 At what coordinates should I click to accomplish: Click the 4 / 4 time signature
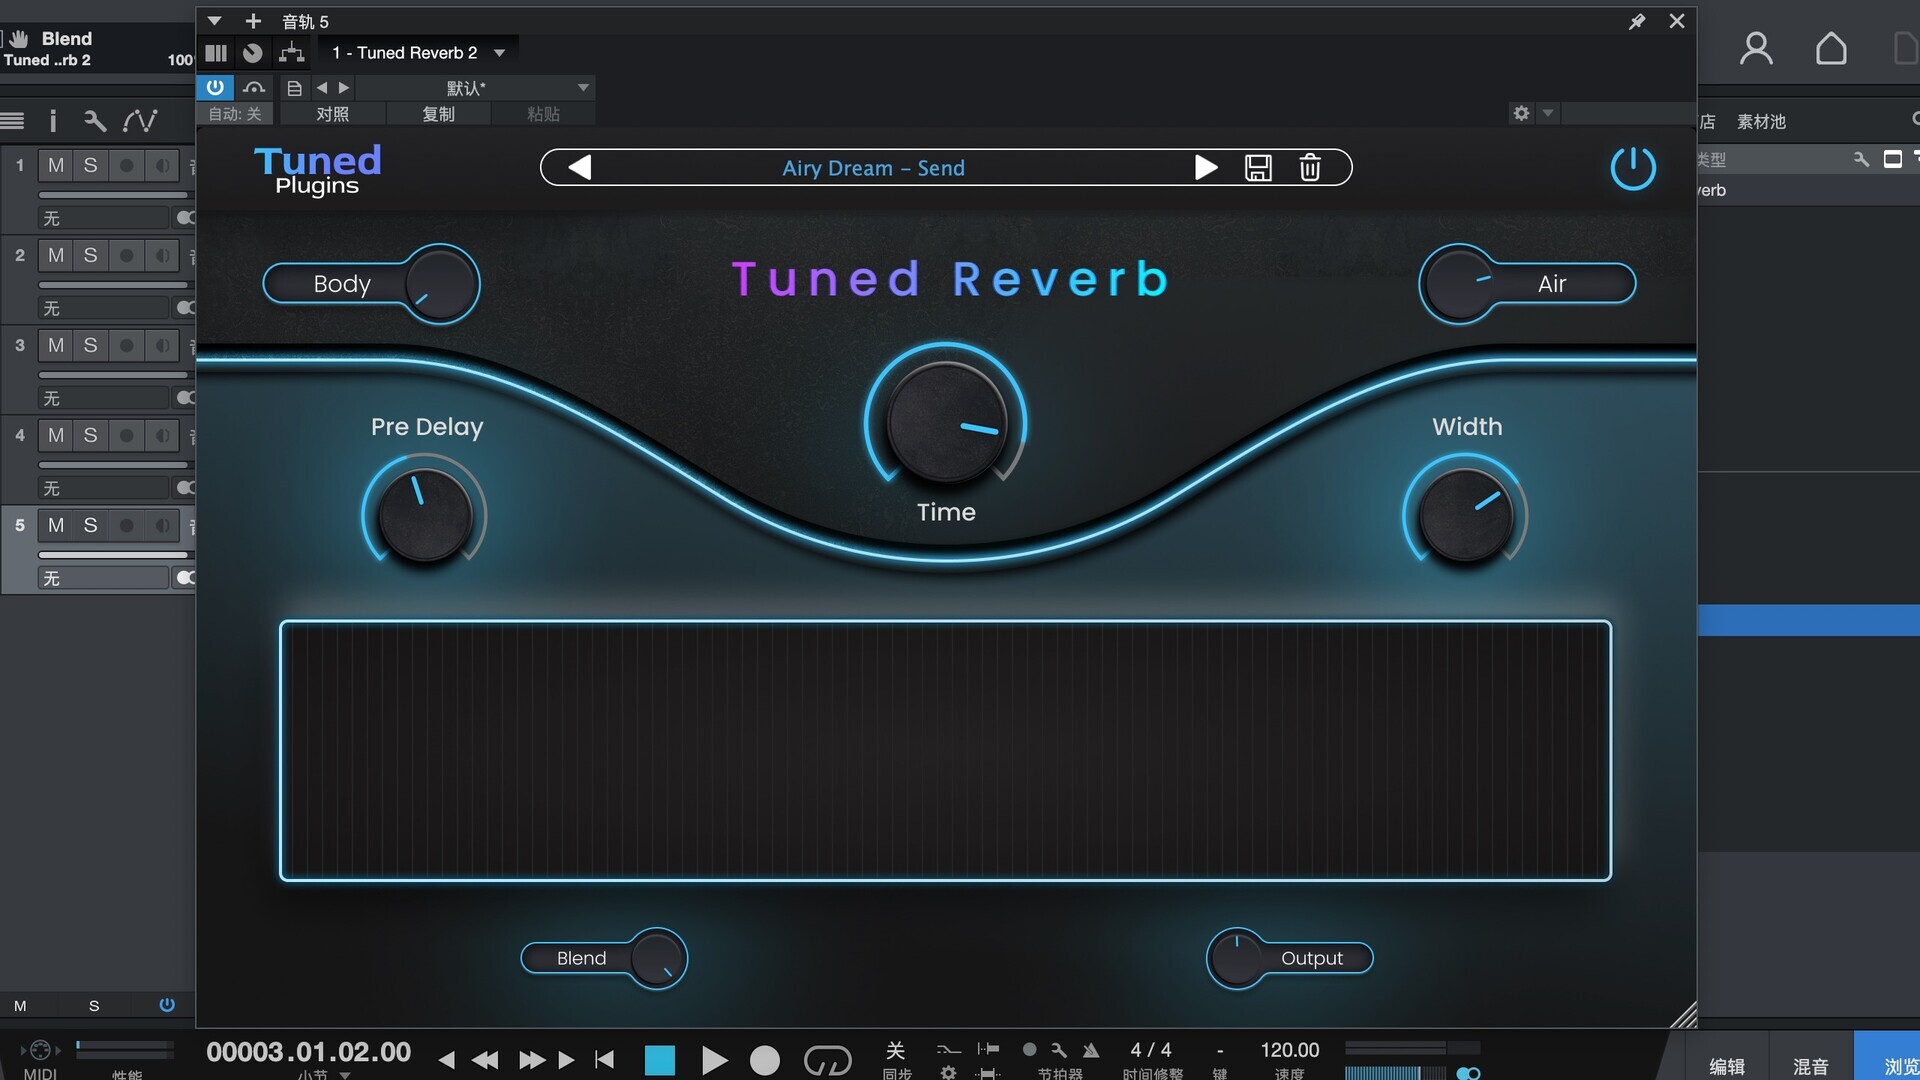pyautogui.click(x=1150, y=1050)
